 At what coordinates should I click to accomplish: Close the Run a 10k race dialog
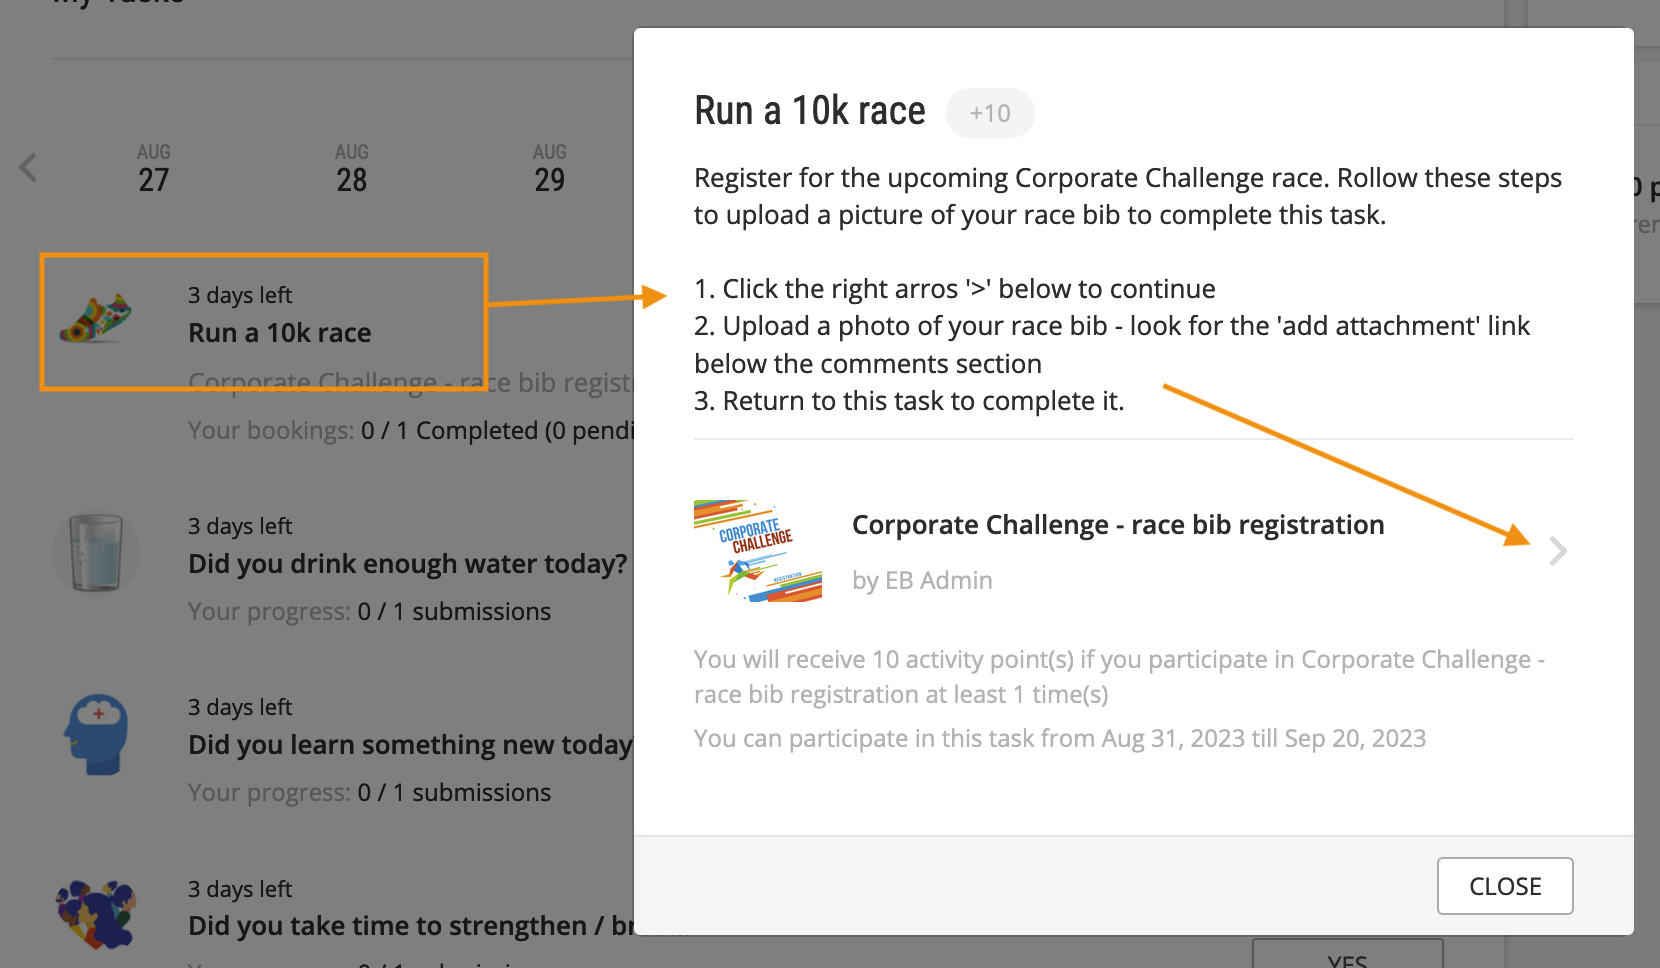click(x=1505, y=886)
